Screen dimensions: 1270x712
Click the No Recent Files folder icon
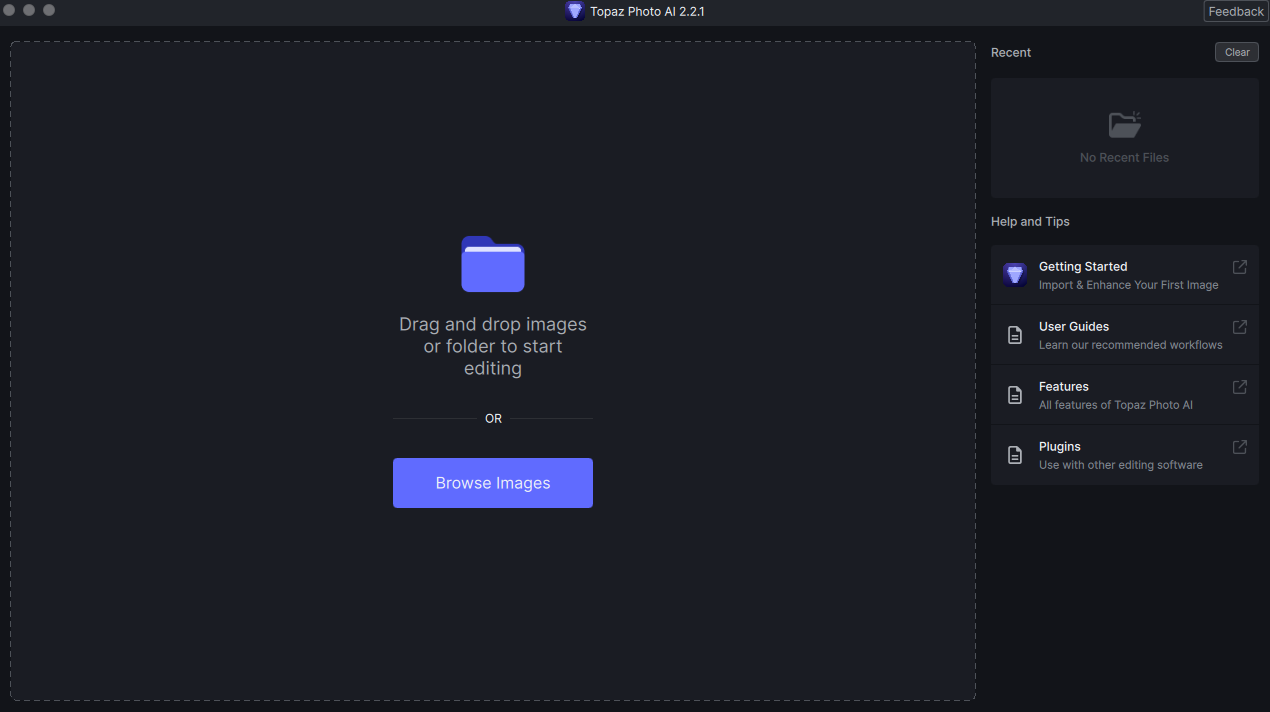(1124, 125)
